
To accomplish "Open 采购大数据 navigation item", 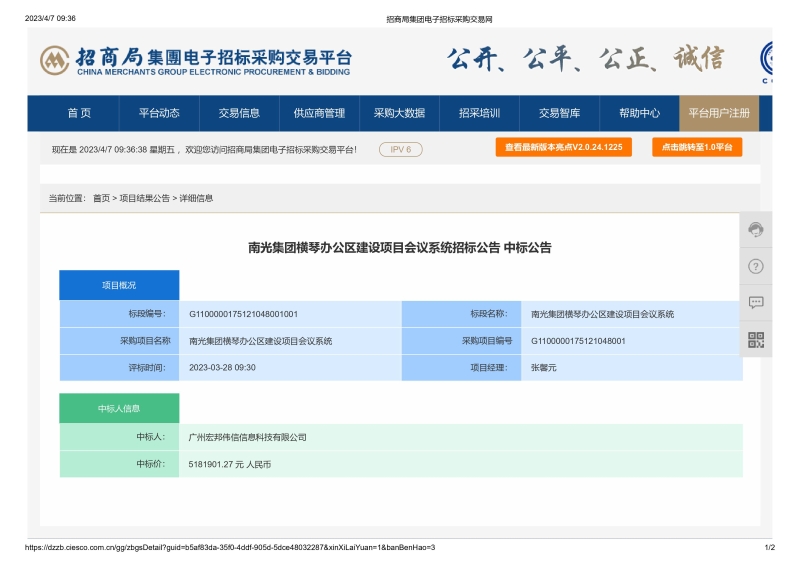I will (399, 113).
